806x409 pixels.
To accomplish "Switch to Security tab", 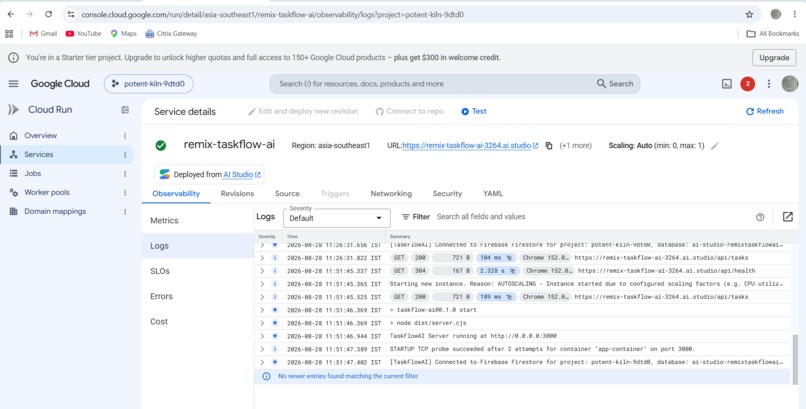I will coord(447,194).
